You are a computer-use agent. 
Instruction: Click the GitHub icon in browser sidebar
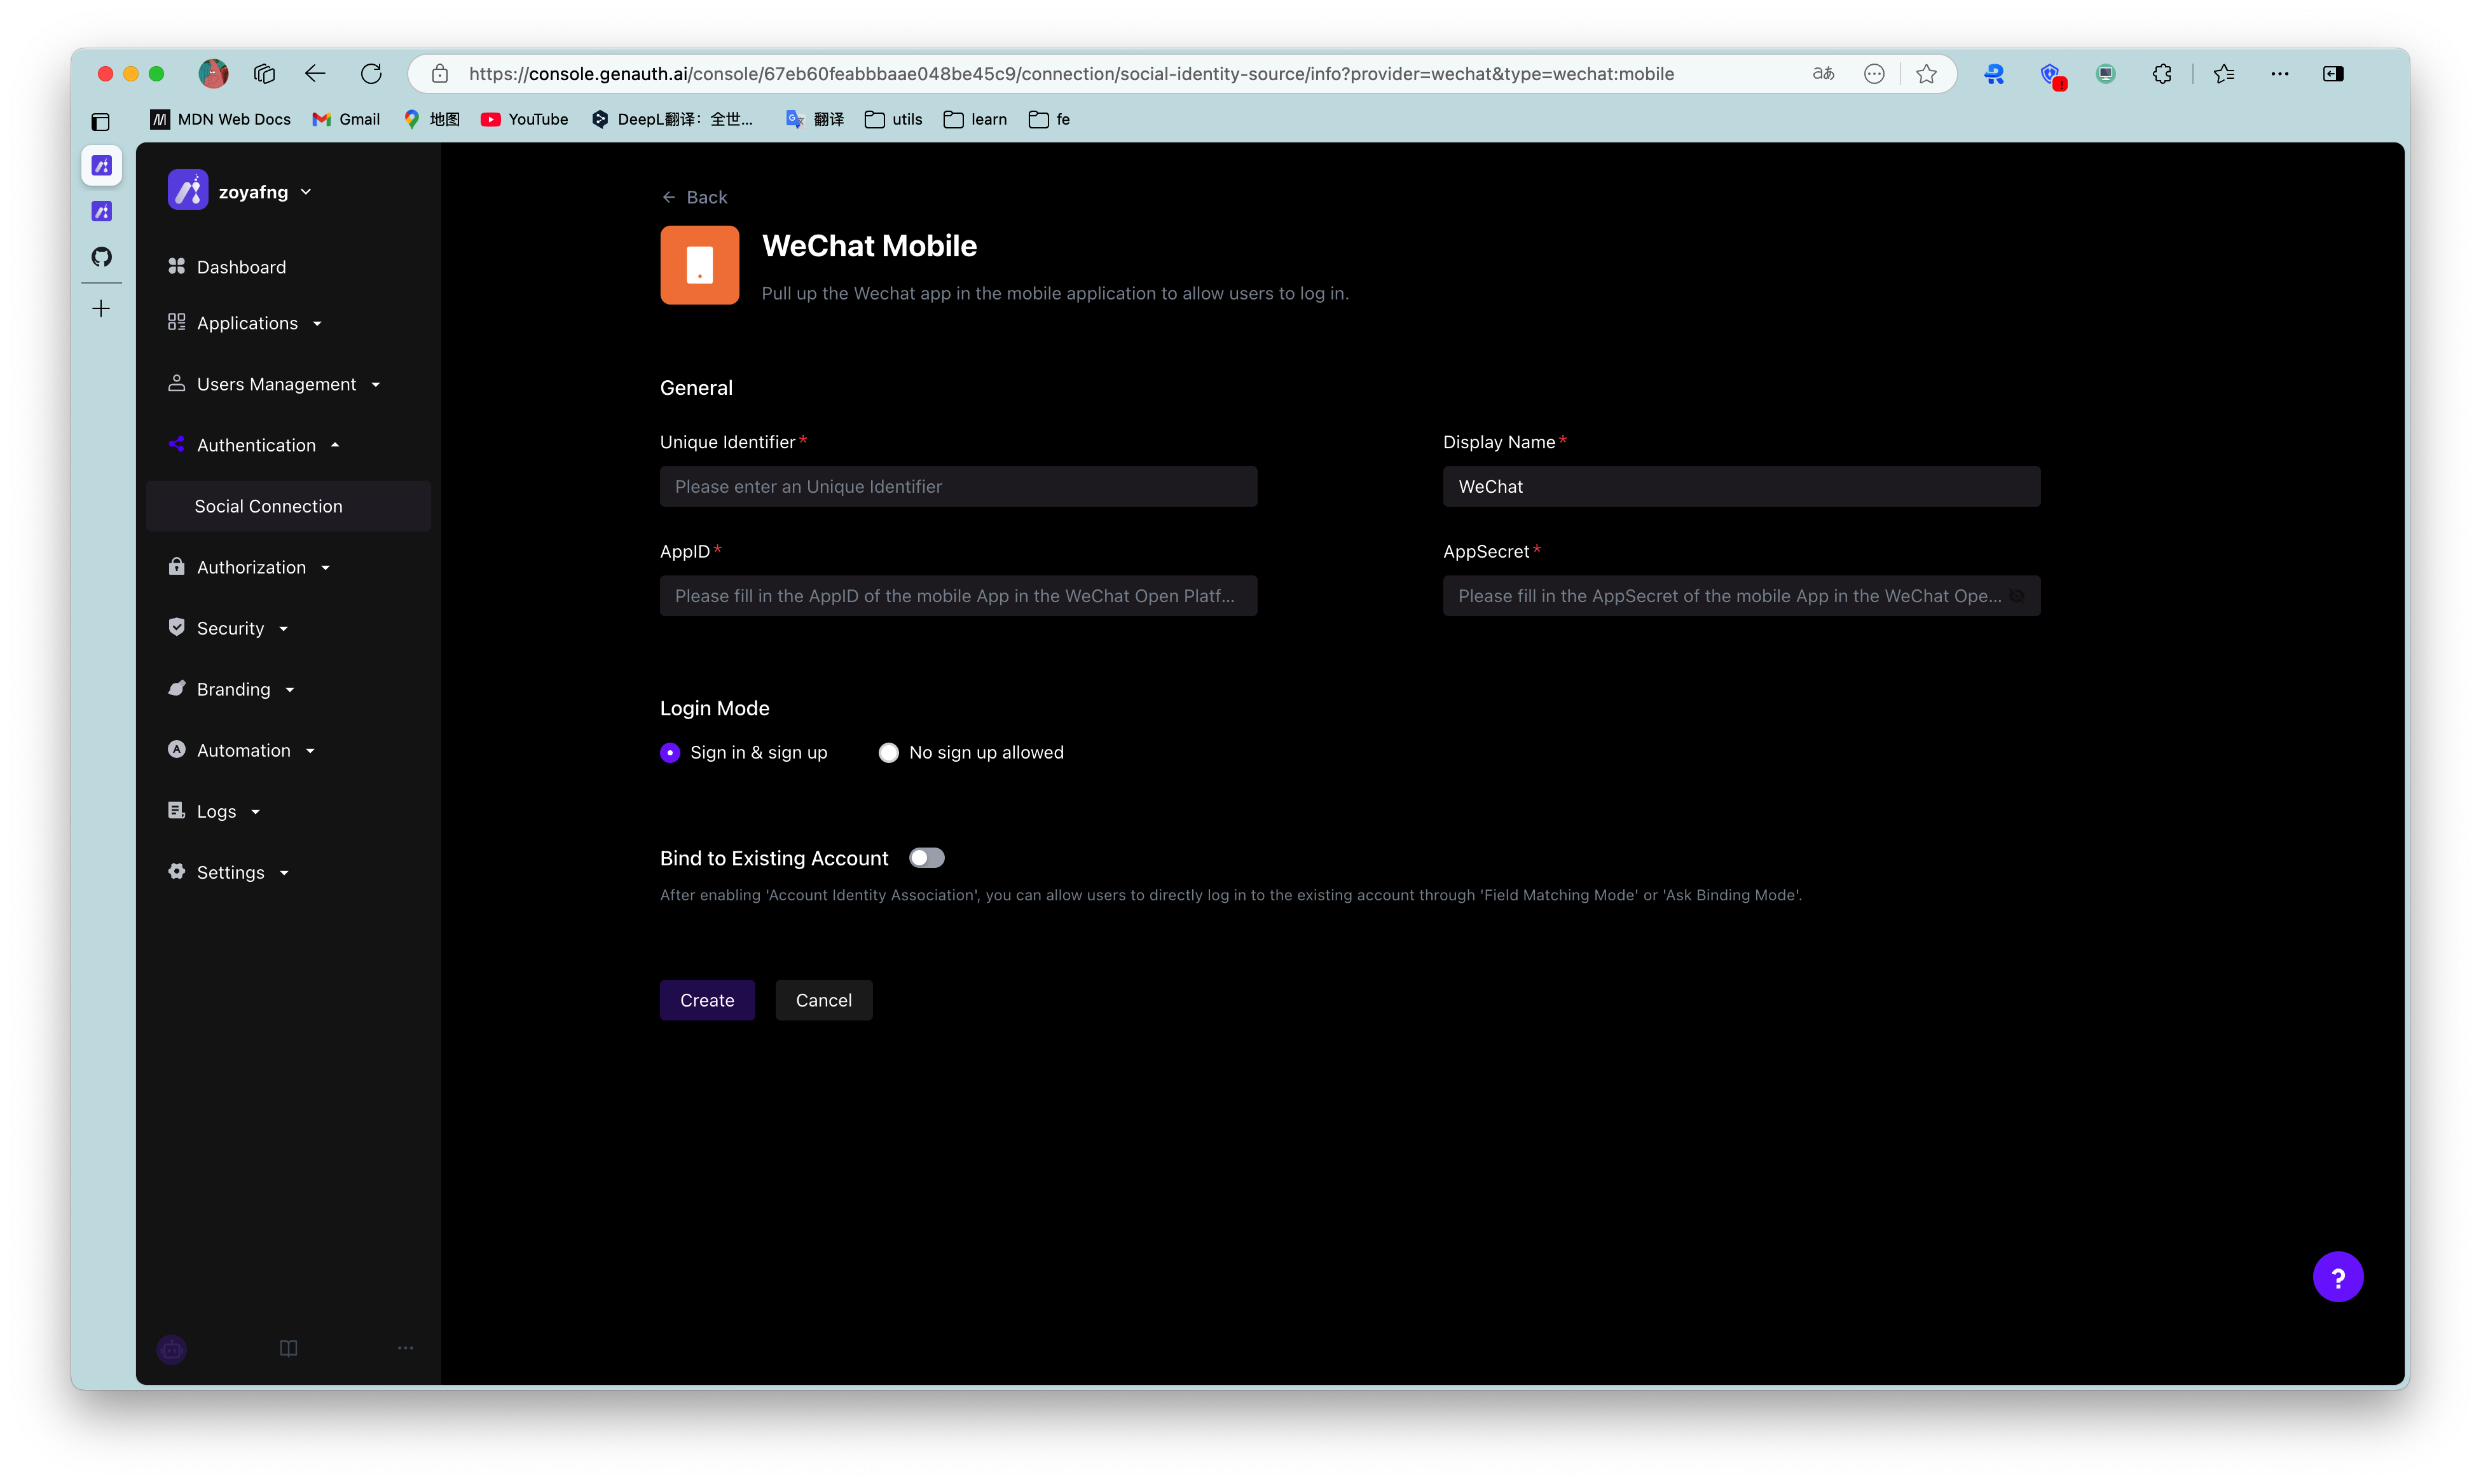click(x=101, y=257)
